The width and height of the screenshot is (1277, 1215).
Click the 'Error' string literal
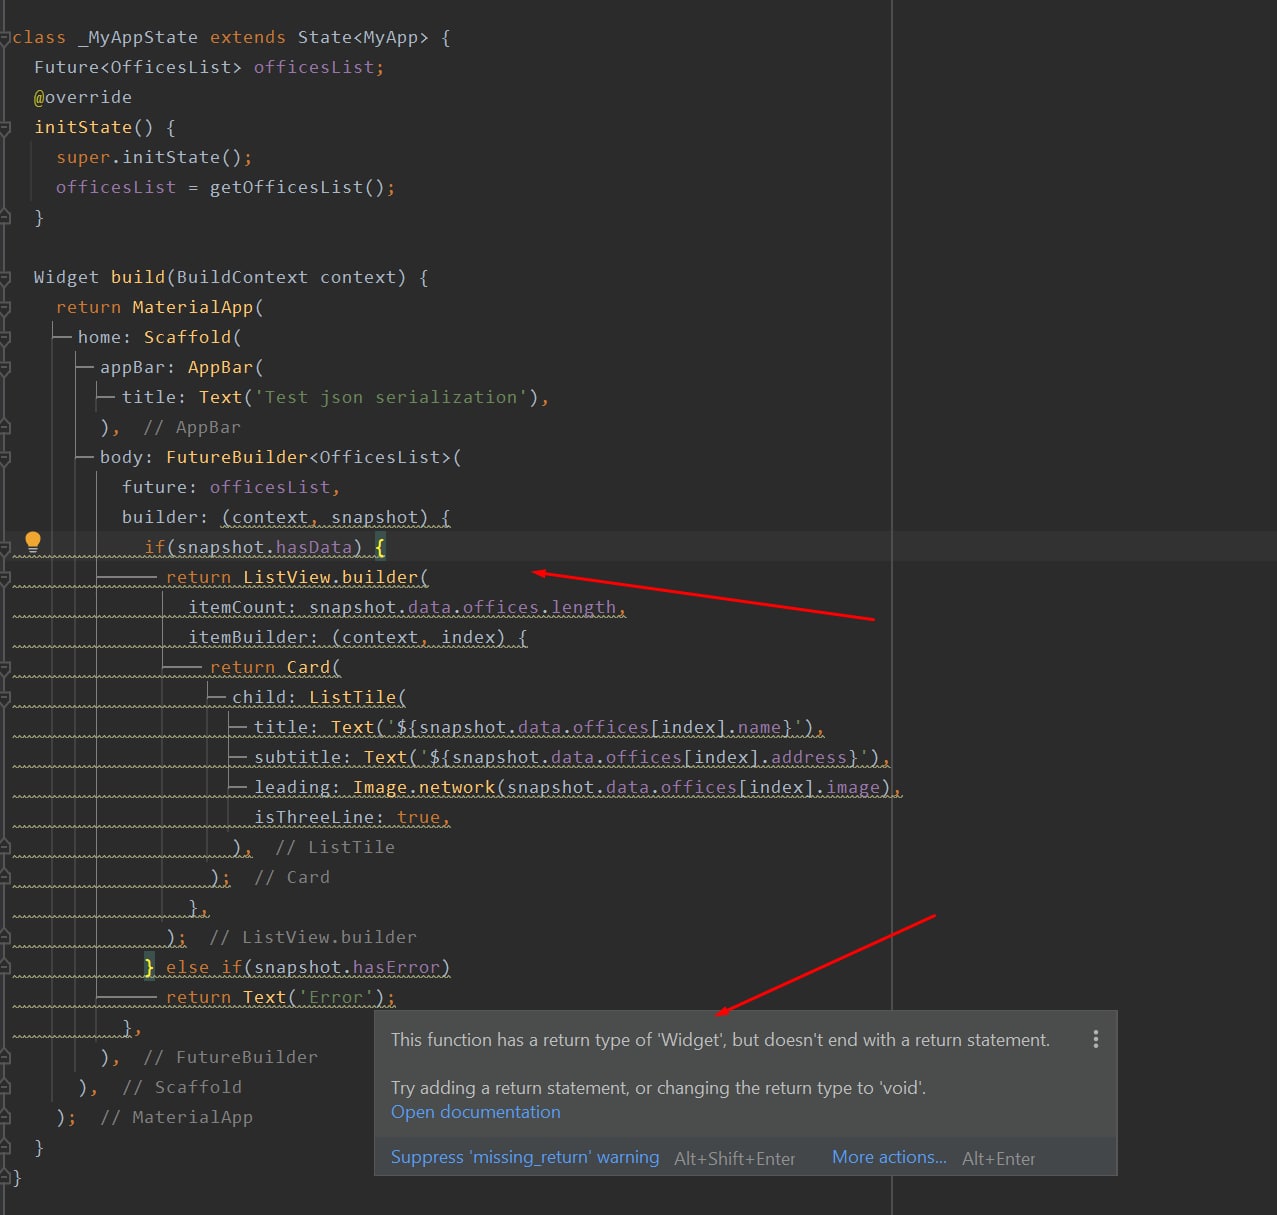tap(336, 997)
